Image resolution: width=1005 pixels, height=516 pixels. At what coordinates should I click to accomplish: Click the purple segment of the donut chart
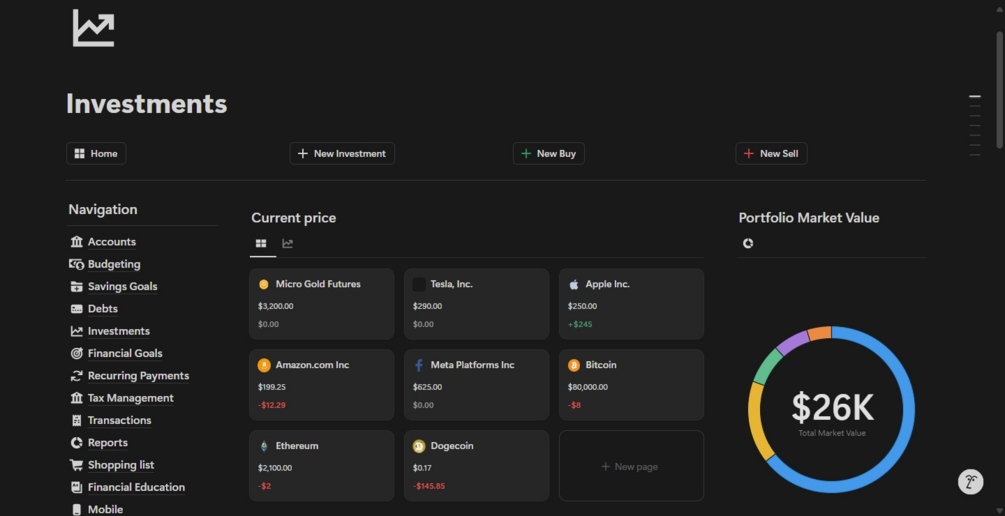tap(792, 342)
